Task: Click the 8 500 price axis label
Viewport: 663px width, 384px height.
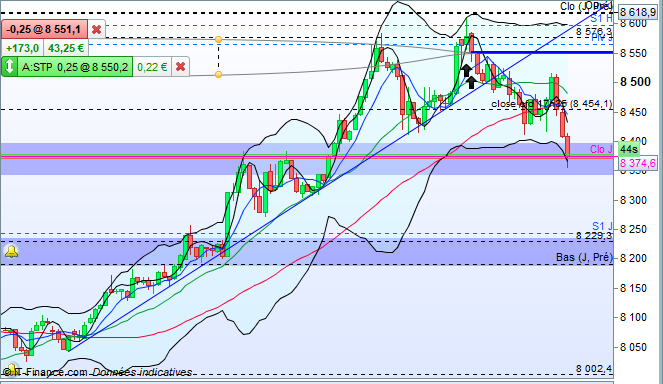Action: tap(635, 82)
